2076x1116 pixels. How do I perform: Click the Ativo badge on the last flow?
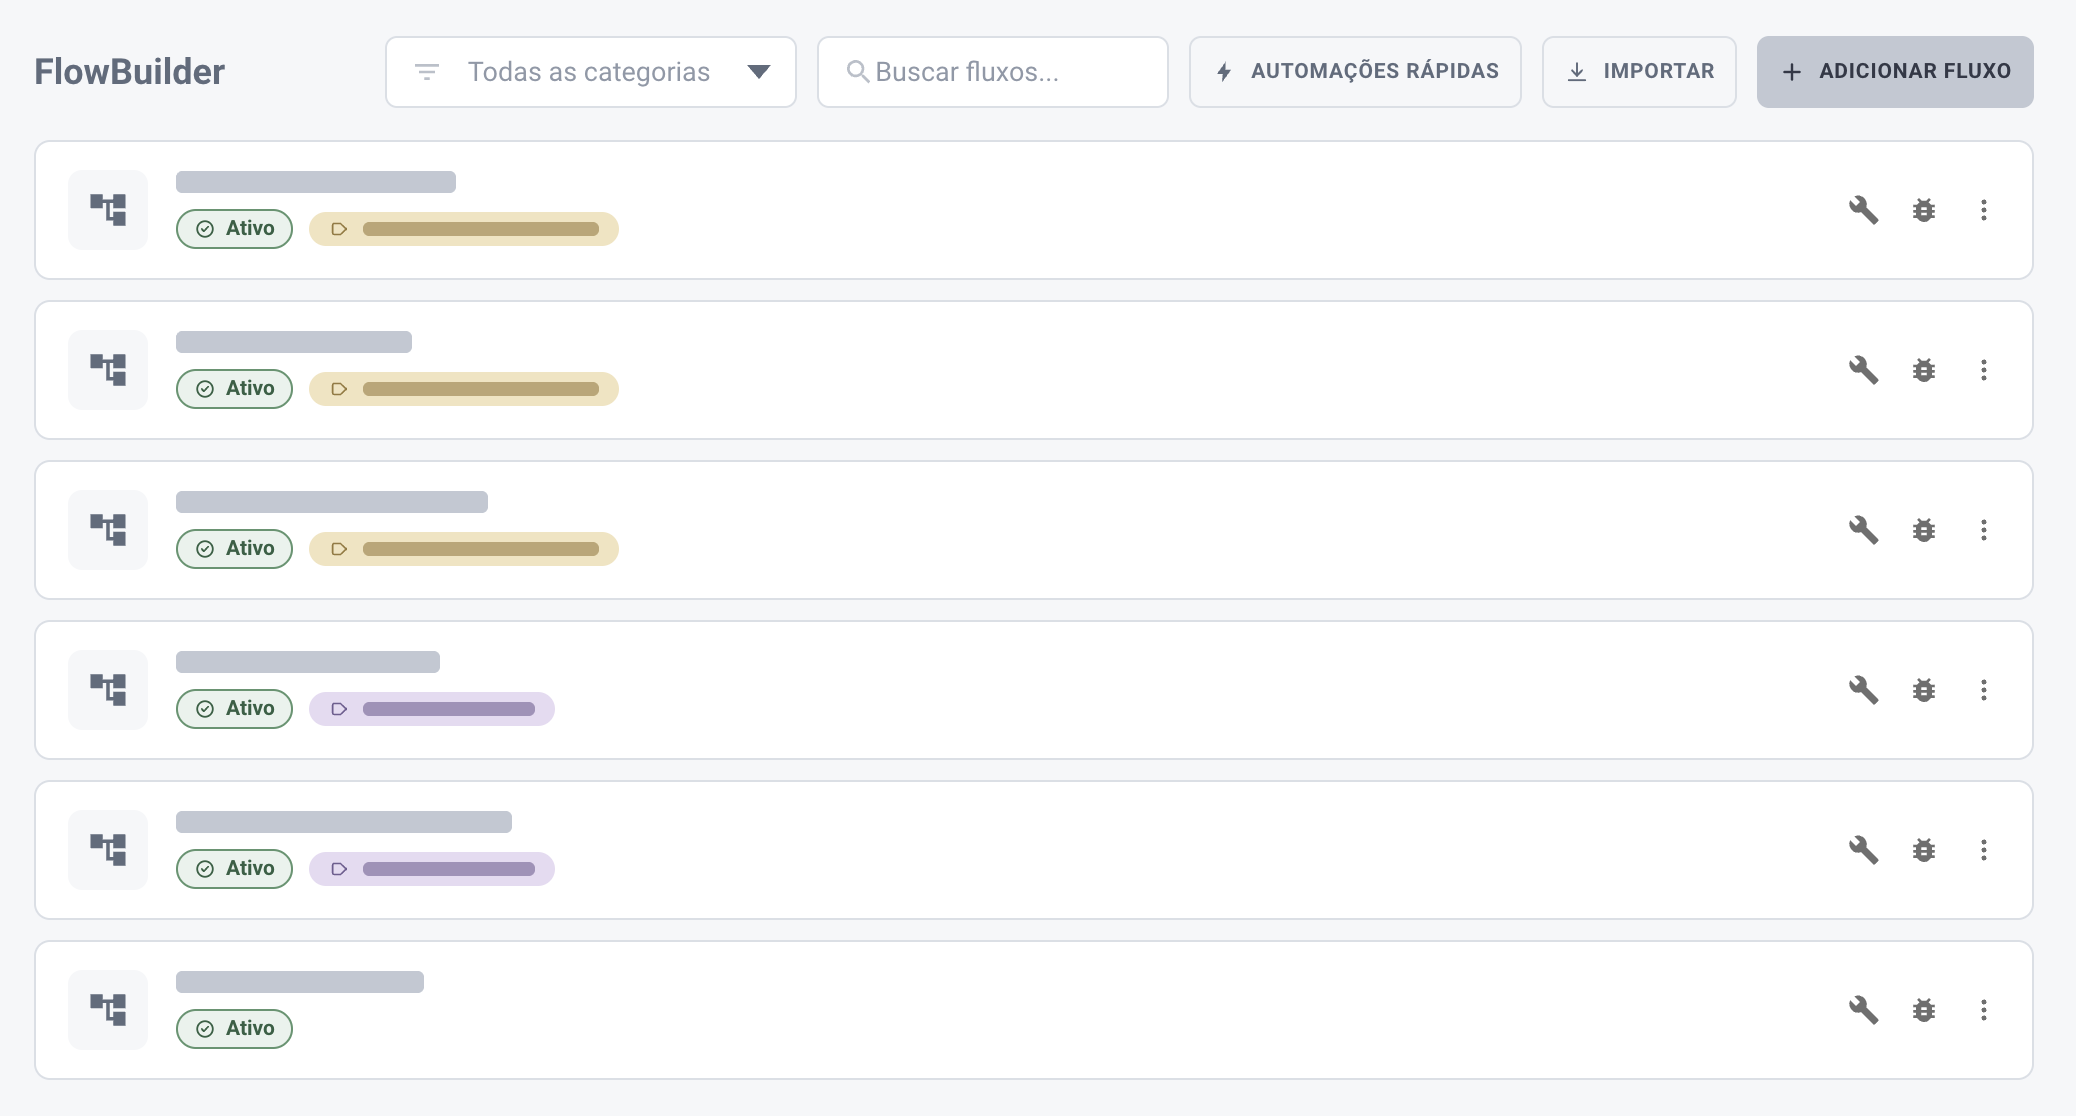click(234, 1029)
